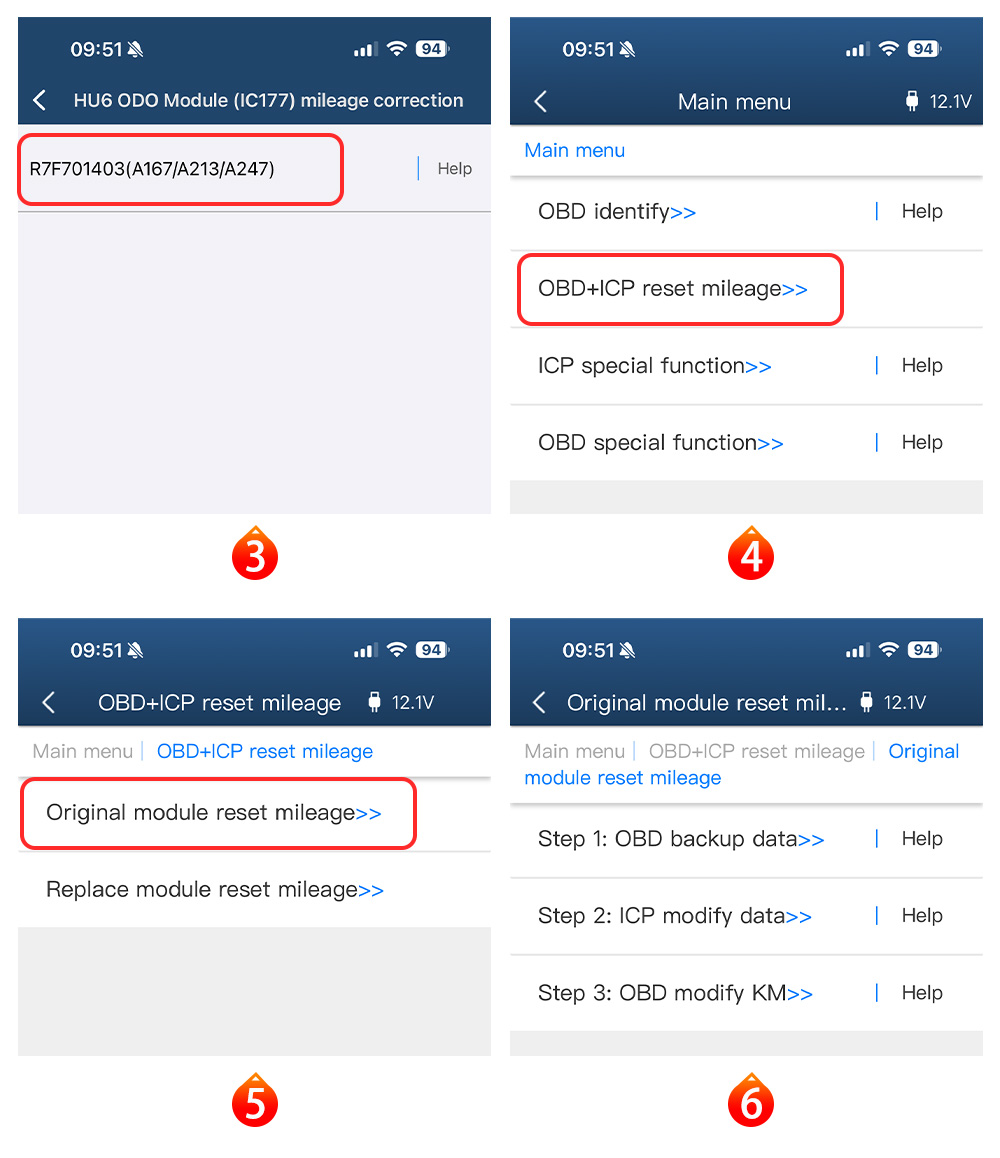Open Step 1: OBD backup data>>
Image resolution: width=1000 pixels, height=1158 pixels.
point(681,839)
